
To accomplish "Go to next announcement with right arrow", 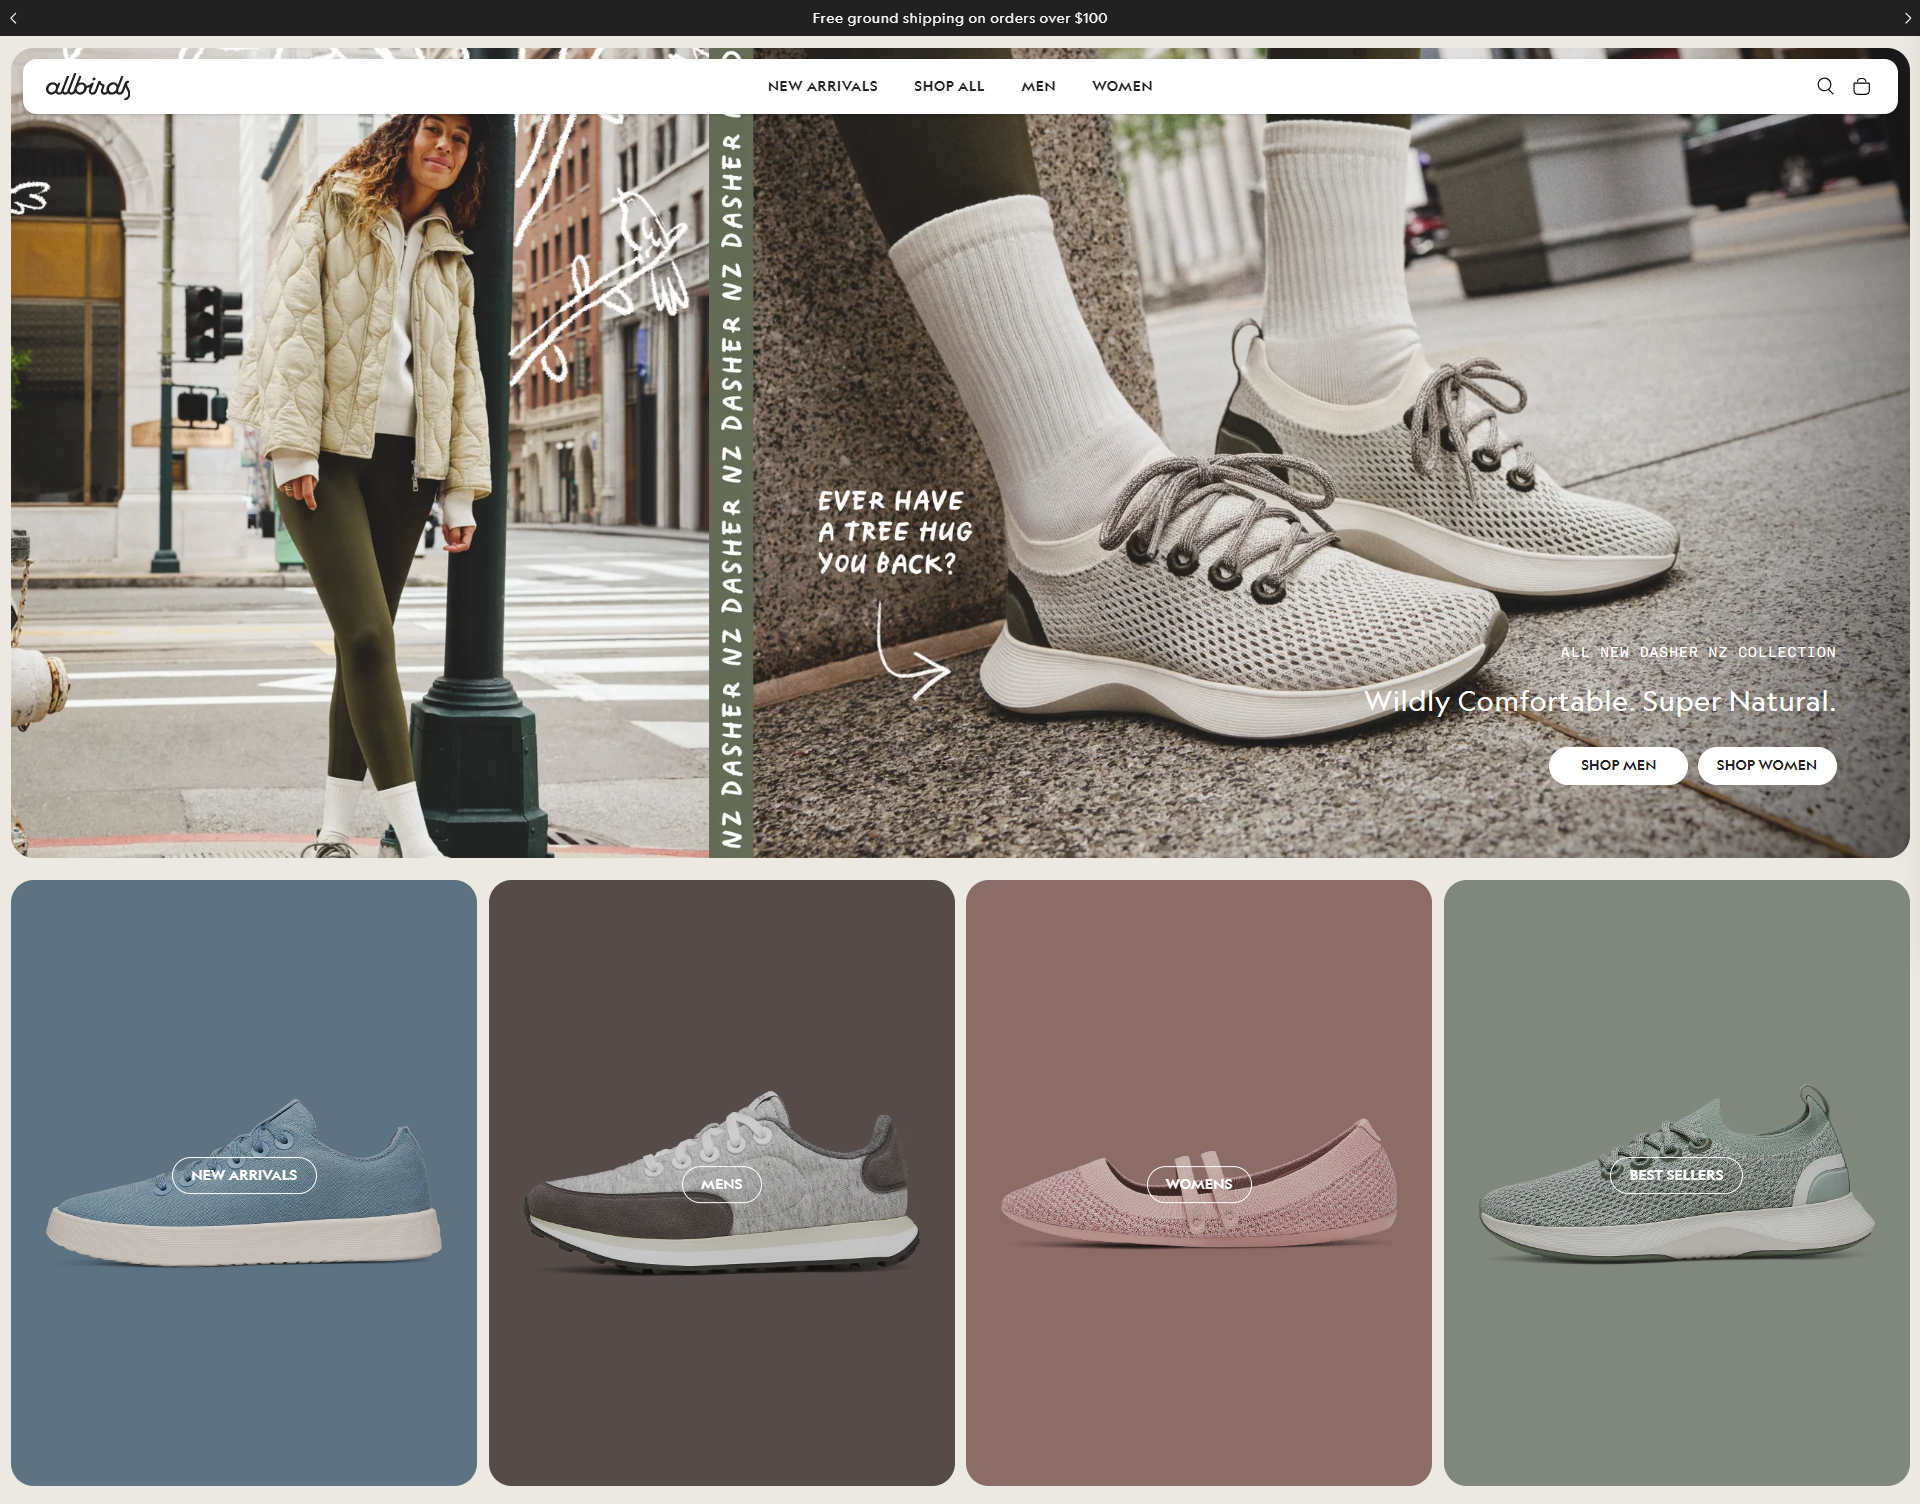I will [x=1907, y=18].
